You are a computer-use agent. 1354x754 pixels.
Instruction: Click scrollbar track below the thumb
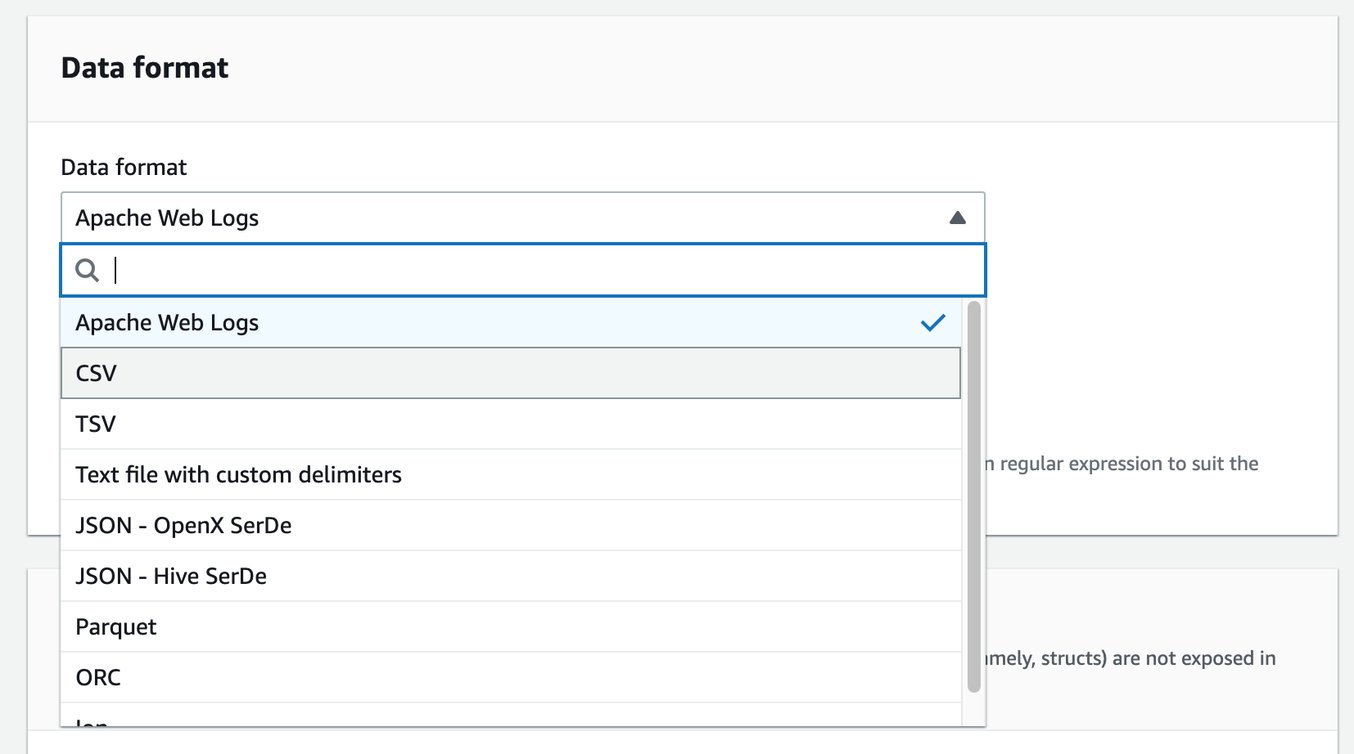(x=974, y=710)
